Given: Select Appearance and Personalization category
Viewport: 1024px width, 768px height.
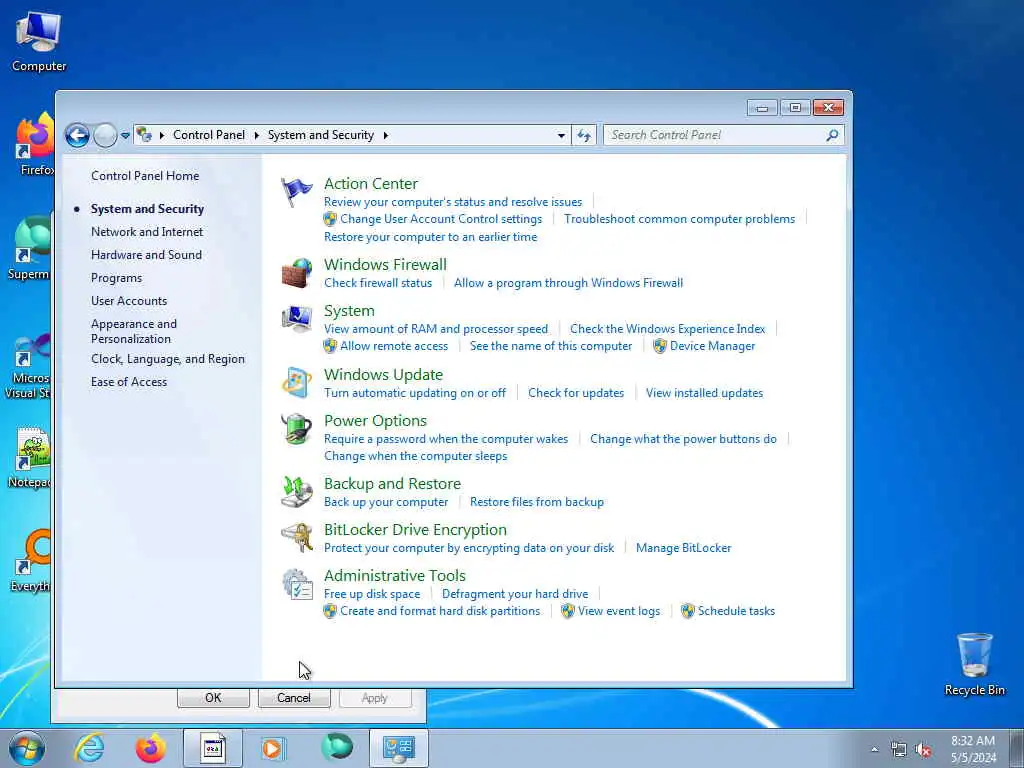Looking at the screenshot, I should coord(134,331).
